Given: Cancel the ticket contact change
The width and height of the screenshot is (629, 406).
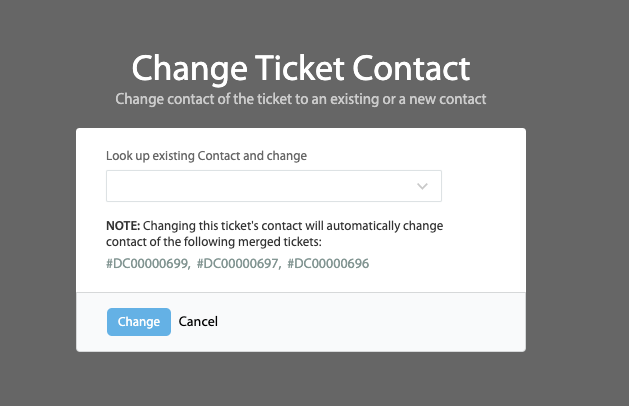Looking at the screenshot, I should point(198,321).
